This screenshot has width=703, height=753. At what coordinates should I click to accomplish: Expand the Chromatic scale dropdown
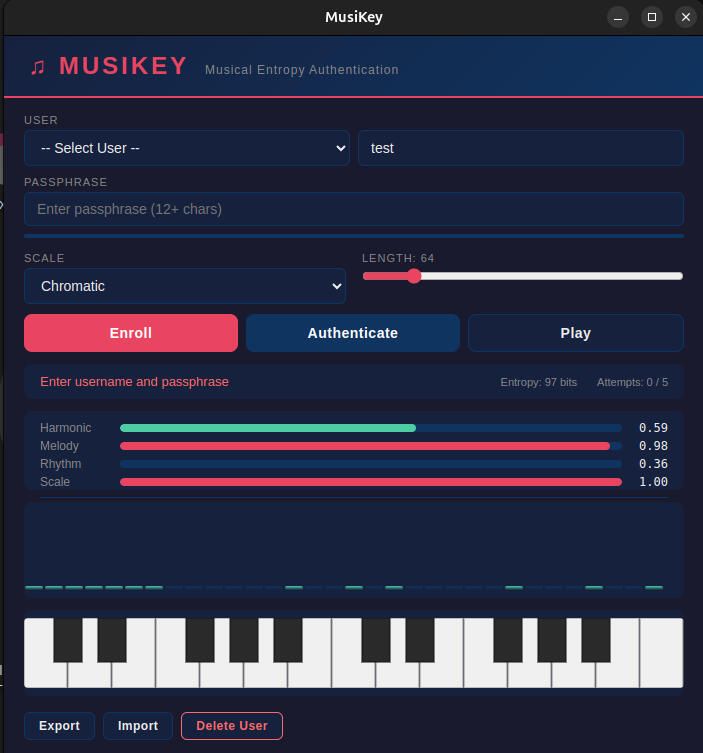tap(185, 286)
